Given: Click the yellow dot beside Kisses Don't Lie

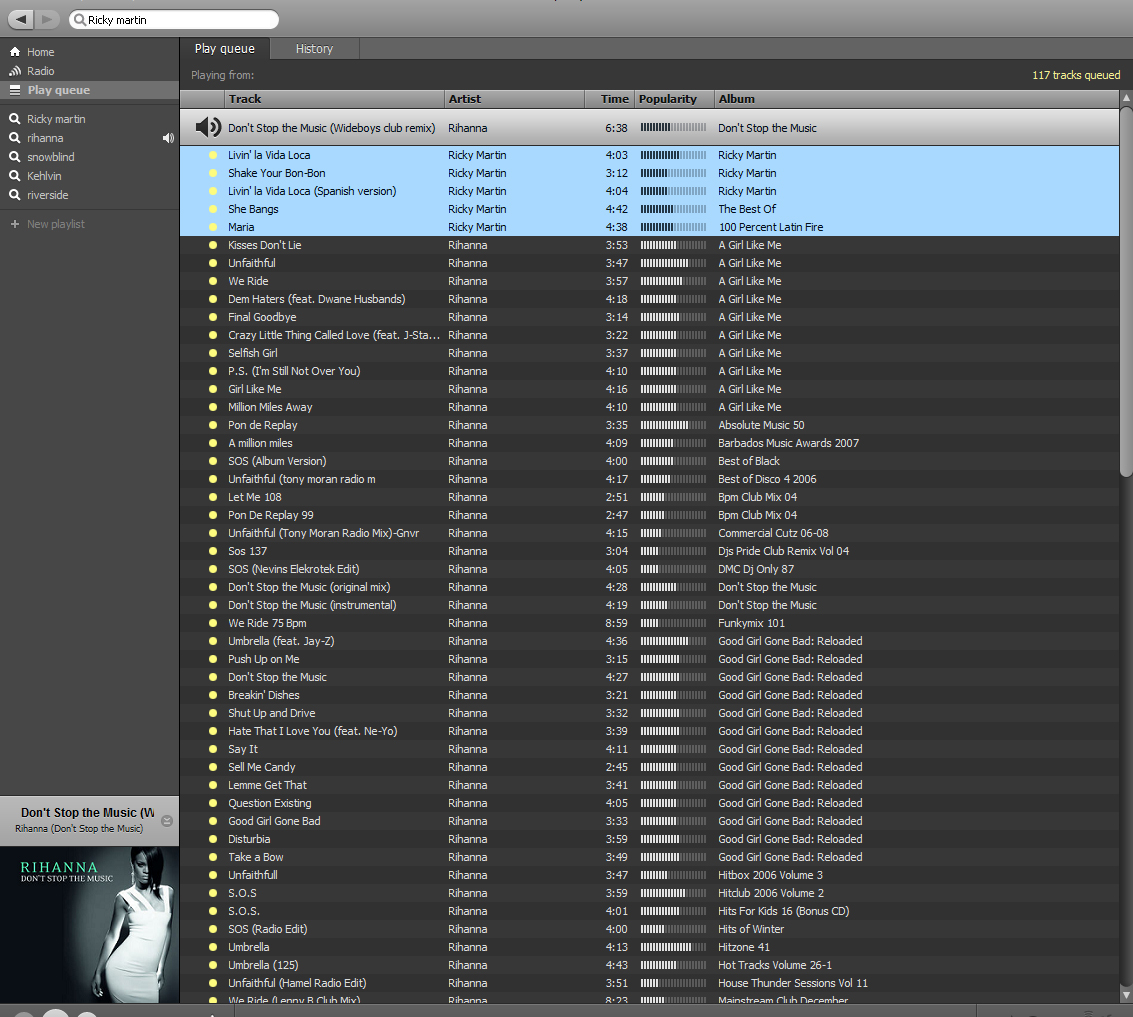Looking at the screenshot, I should [213, 245].
